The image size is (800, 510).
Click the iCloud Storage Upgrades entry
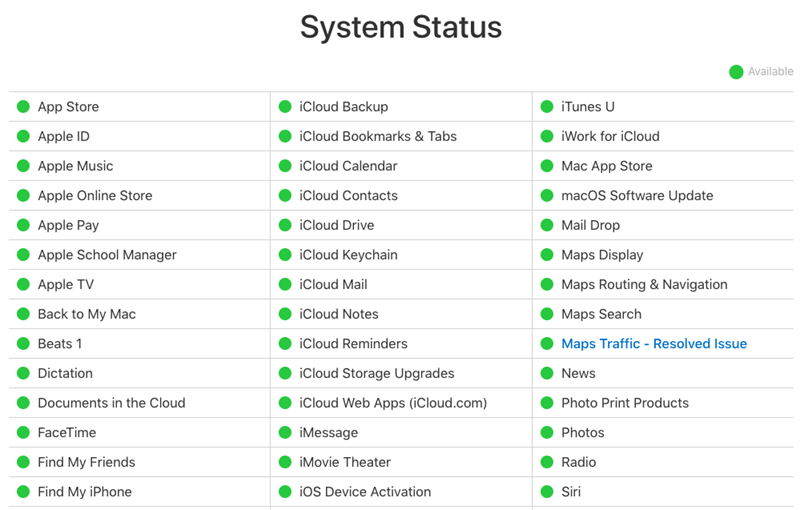tap(377, 373)
